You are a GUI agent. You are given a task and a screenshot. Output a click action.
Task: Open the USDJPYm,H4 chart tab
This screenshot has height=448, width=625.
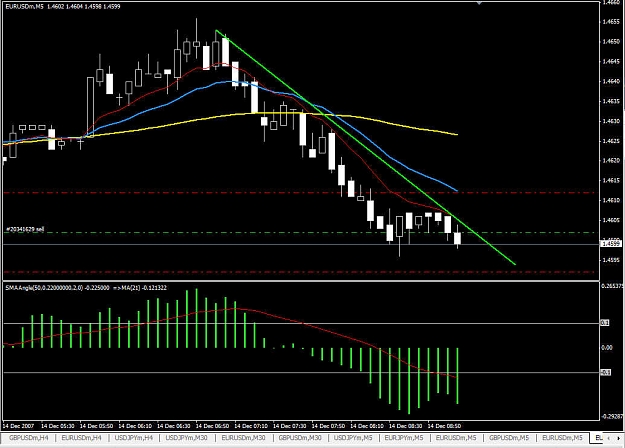(134, 438)
